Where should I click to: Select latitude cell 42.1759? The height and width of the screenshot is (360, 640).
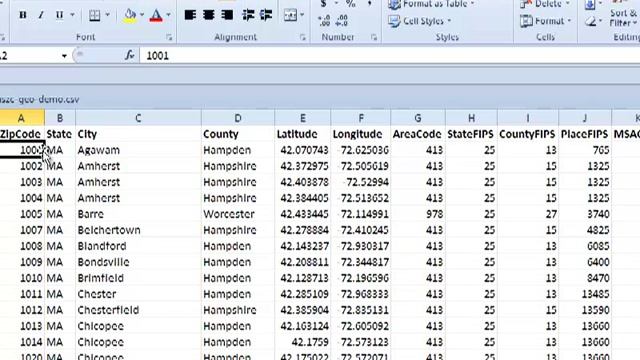pyautogui.click(x=302, y=342)
